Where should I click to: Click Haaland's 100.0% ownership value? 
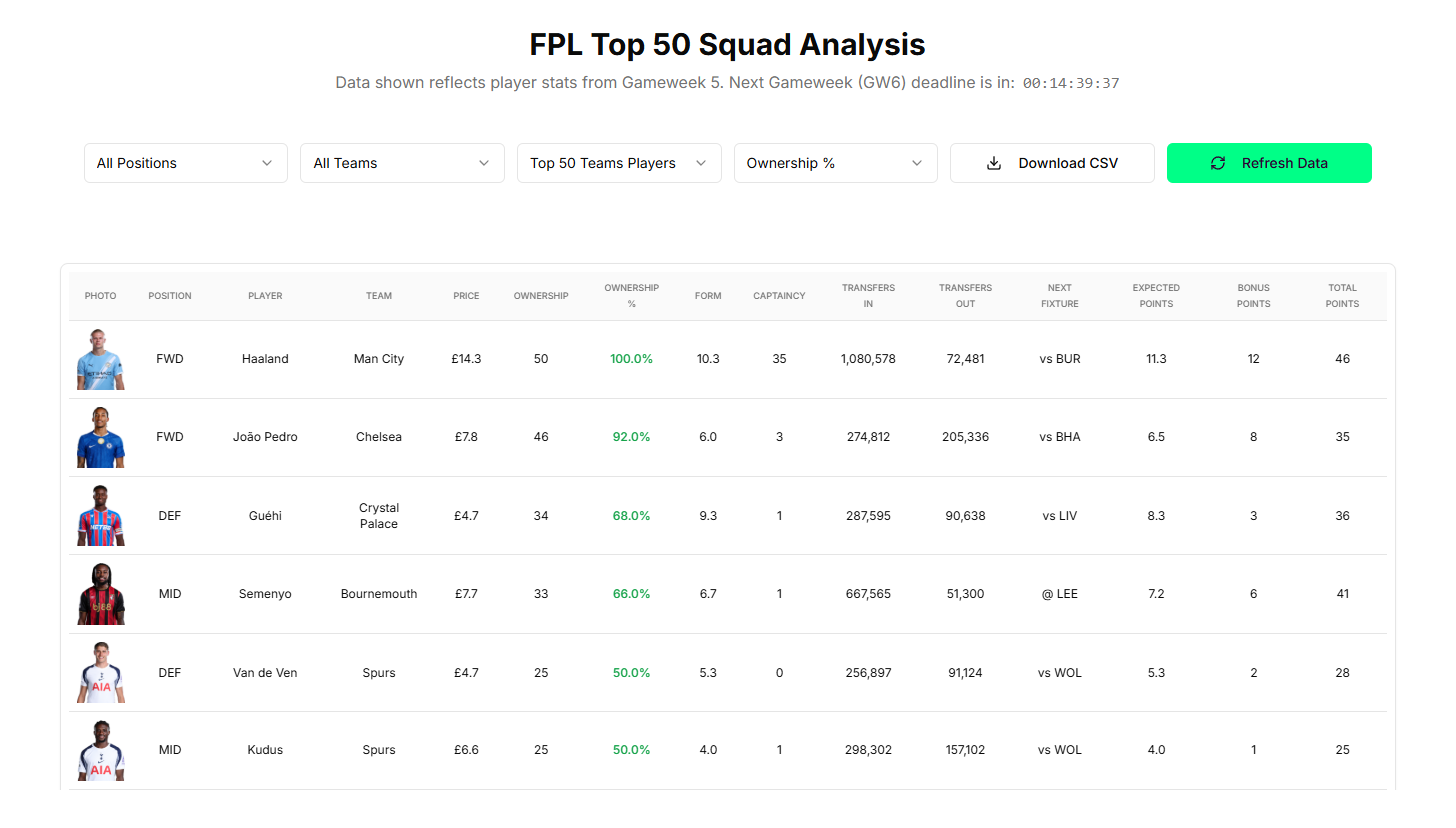click(x=631, y=358)
